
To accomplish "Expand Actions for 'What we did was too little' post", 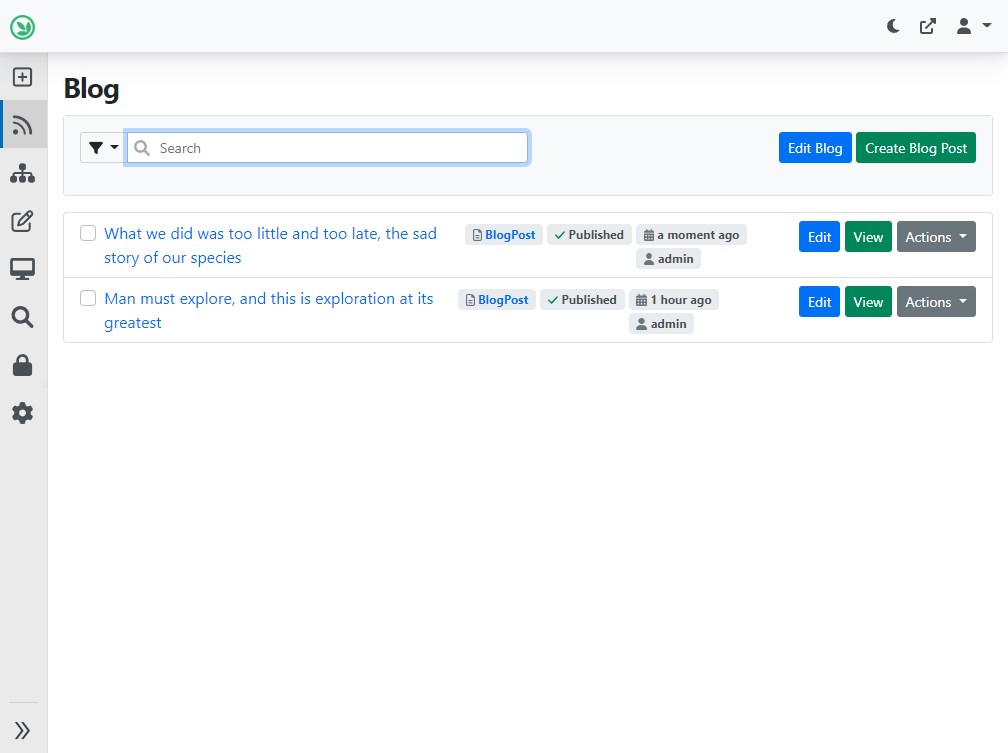I will pos(936,237).
